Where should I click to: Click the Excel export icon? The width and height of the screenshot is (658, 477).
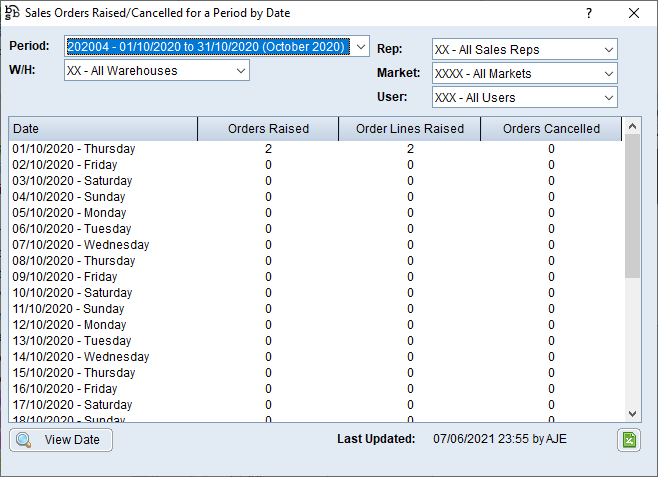(628, 440)
